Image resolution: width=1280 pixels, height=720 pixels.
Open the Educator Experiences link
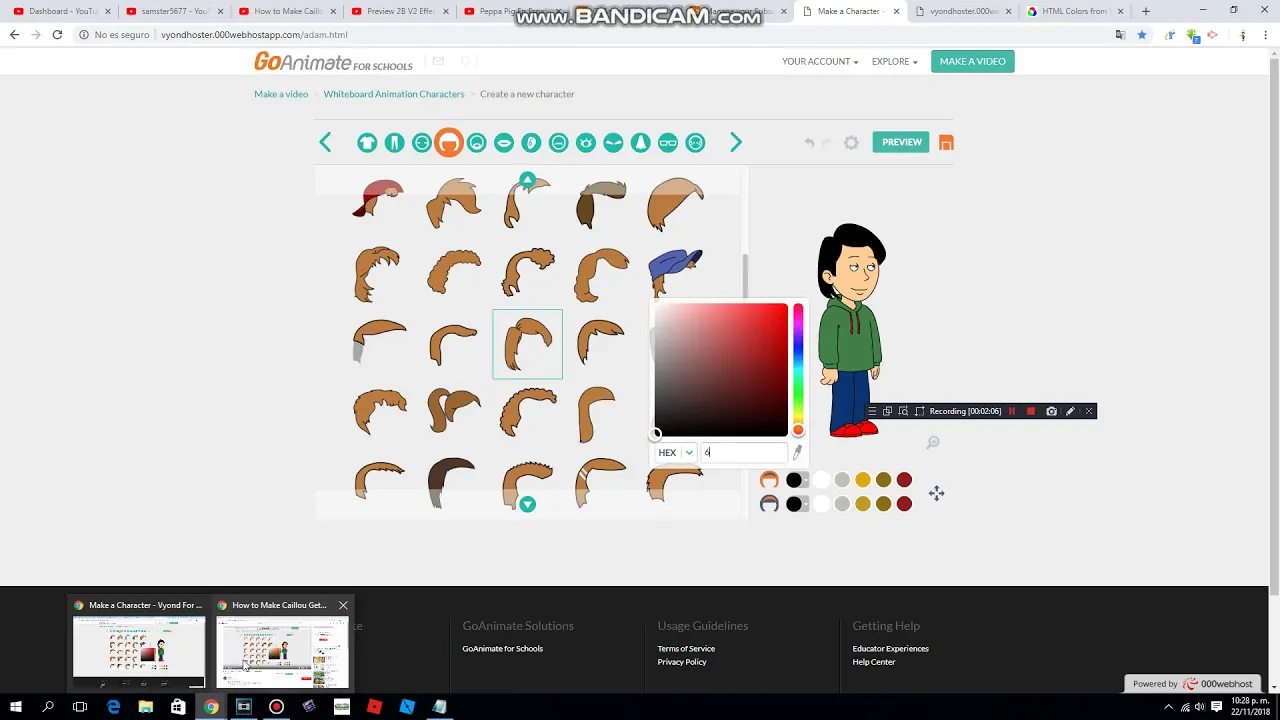890,649
